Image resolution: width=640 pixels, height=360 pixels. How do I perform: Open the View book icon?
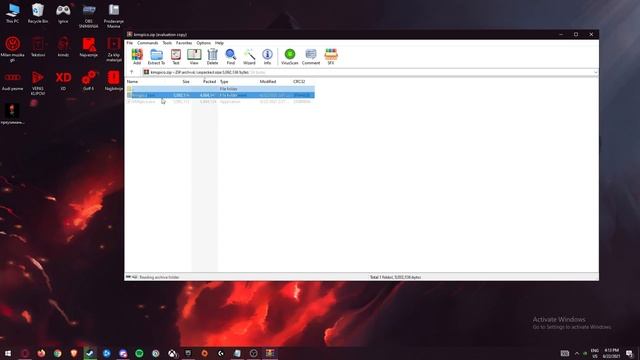pyautogui.click(x=194, y=56)
